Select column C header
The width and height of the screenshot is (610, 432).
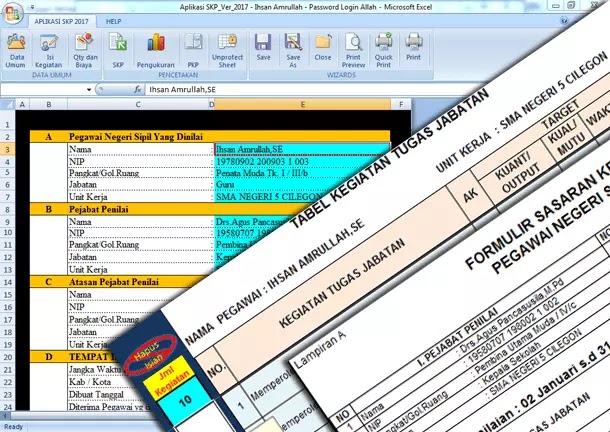[138, 104]
